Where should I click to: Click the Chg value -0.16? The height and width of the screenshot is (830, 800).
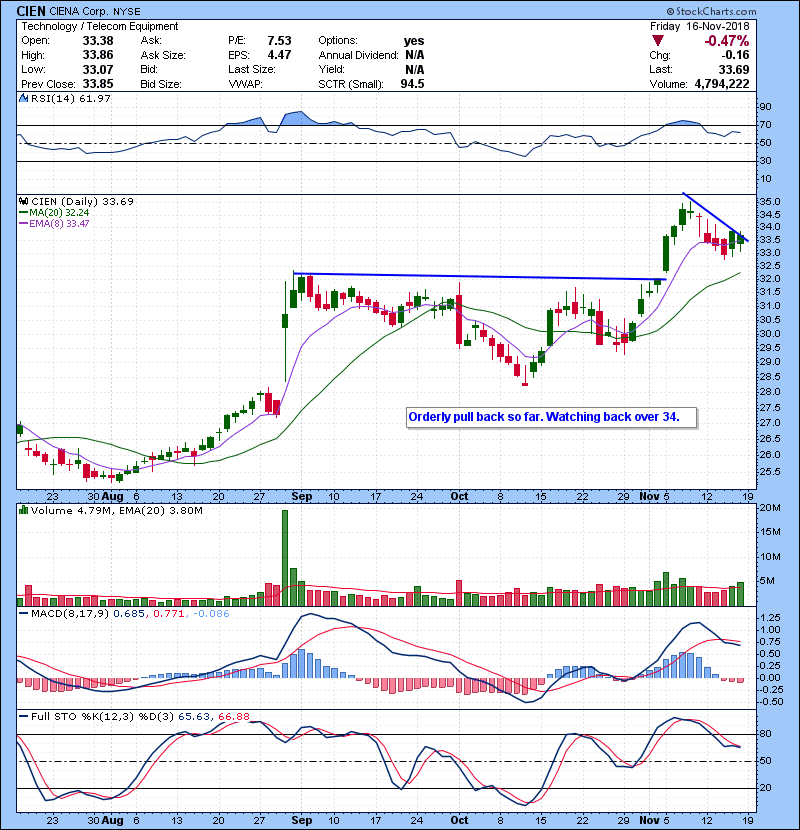(735, 55)
